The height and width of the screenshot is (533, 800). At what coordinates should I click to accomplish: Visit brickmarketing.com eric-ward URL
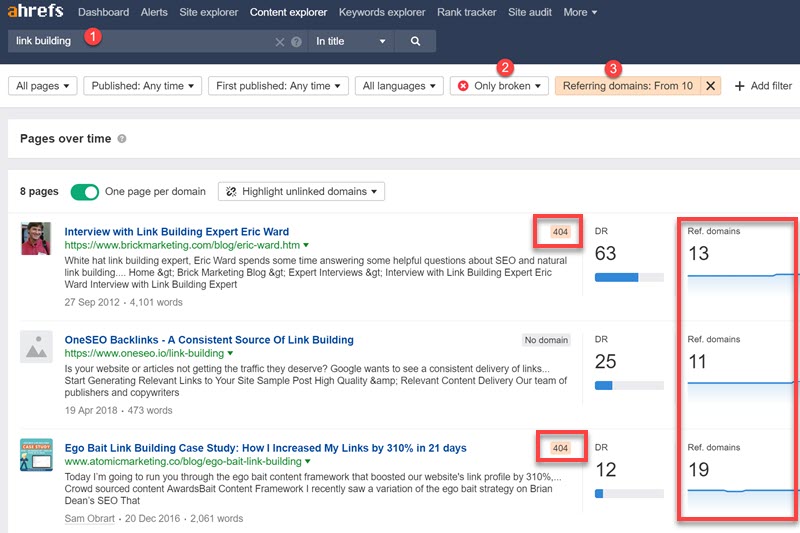tap(182, 245)
